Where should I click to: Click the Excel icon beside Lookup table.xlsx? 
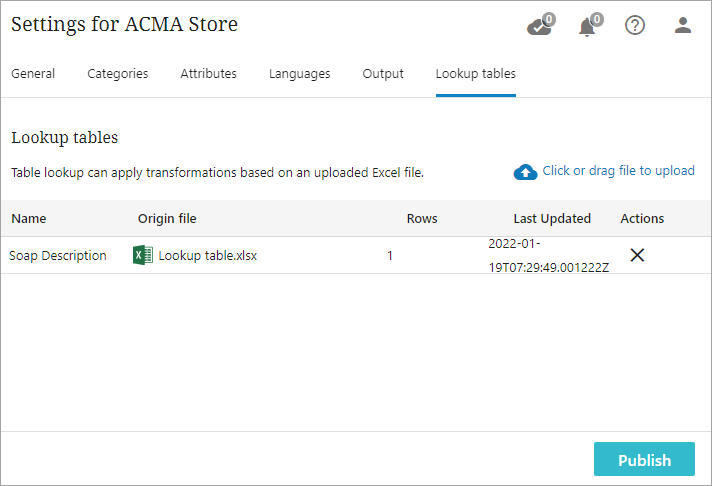click(x=143, y=255)
